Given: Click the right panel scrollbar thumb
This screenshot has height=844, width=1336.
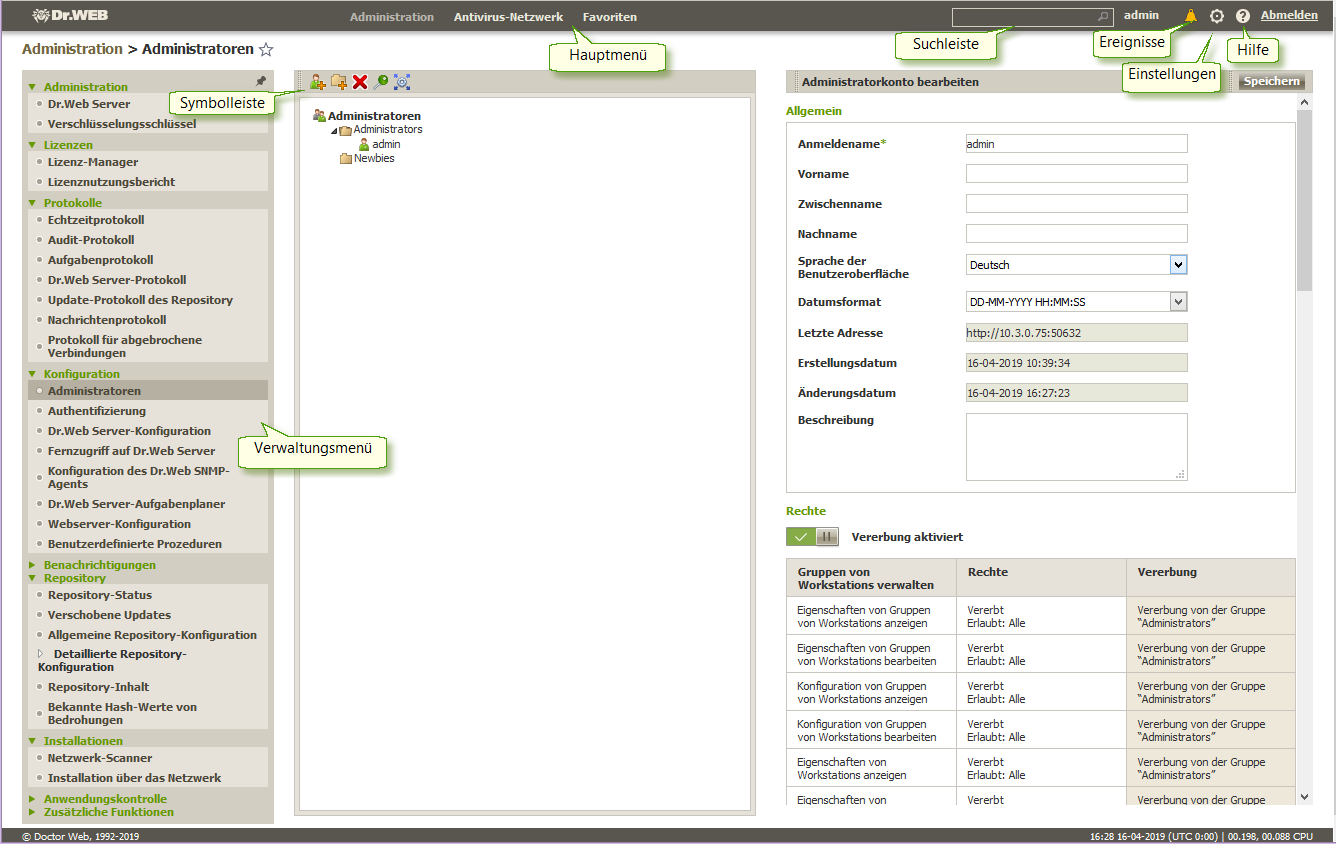Looking at the screenshot, I should (1304, 200).
